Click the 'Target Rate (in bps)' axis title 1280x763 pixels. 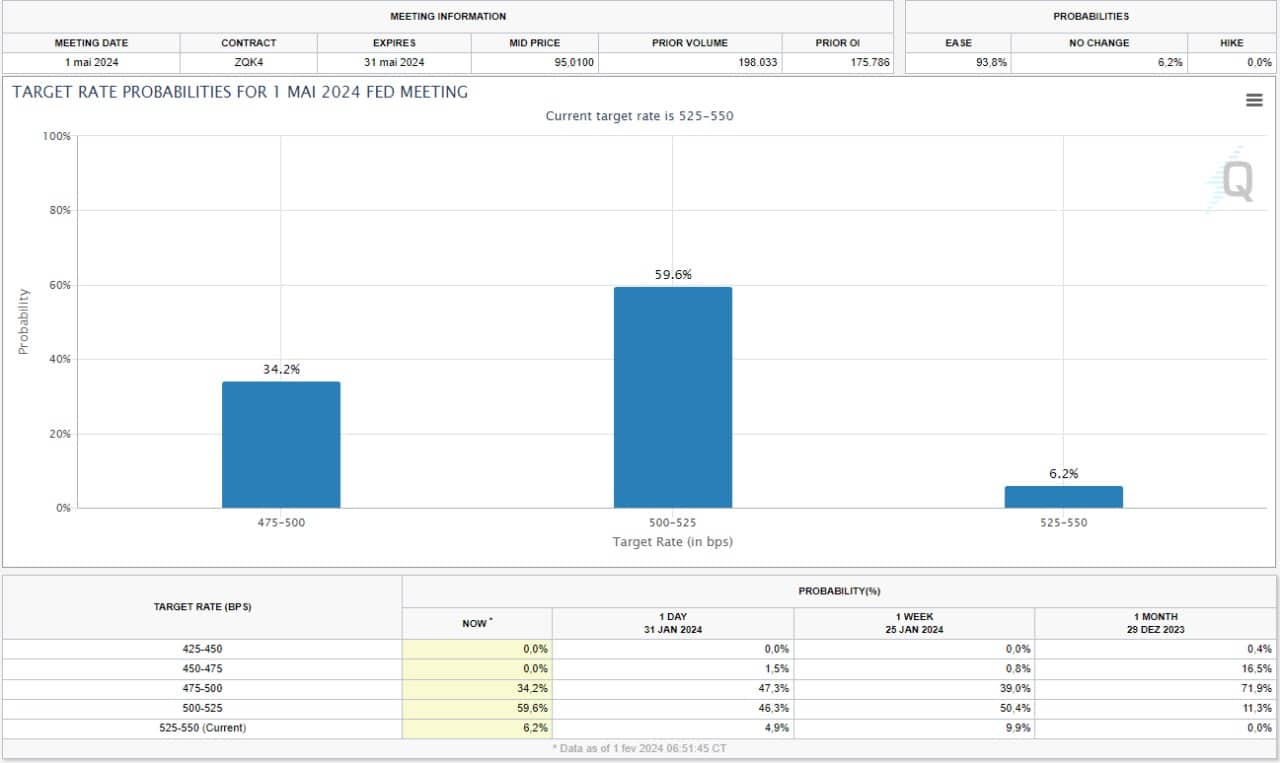tap(673, 542)
